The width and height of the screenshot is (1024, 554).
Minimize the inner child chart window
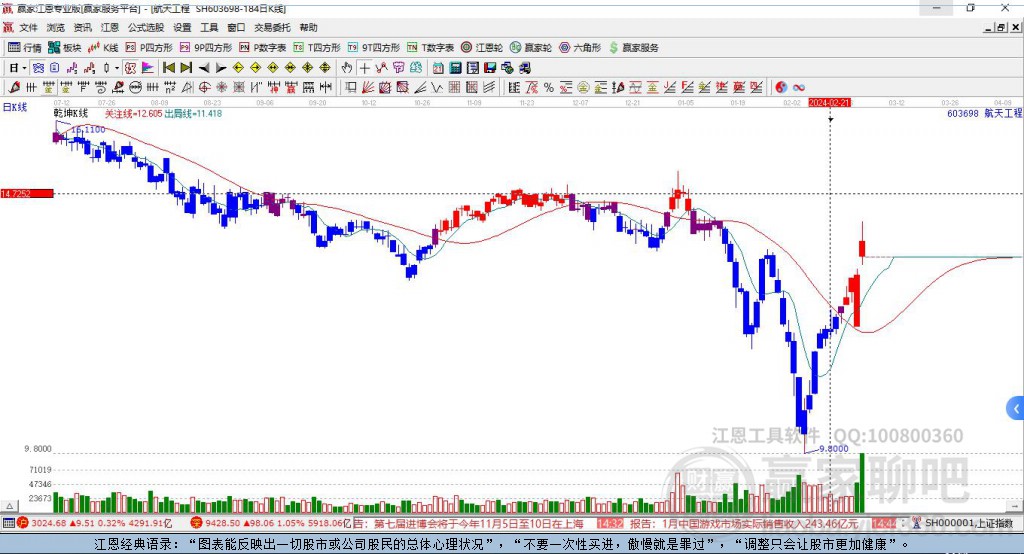pos(989,27)
